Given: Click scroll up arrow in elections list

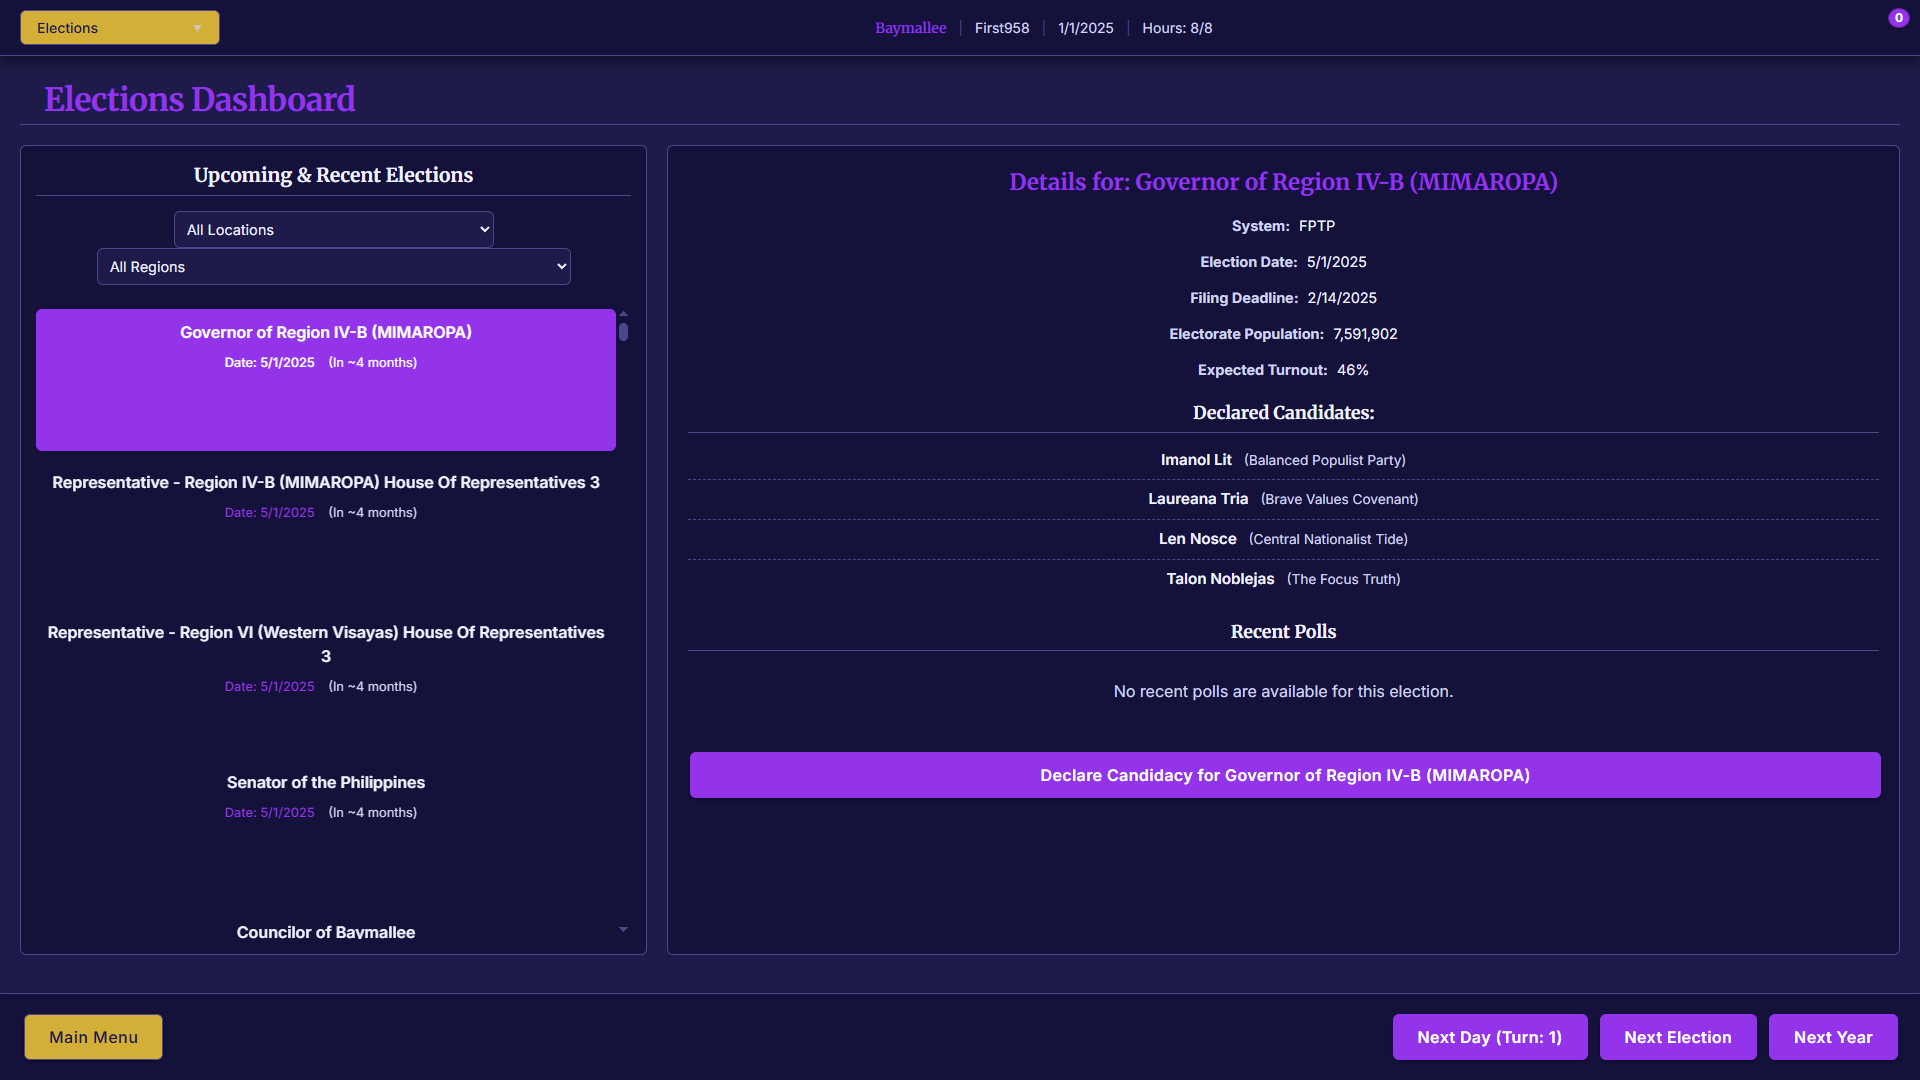Looking at the screenshot, I should pyautogui.click(x=623, y=314).
